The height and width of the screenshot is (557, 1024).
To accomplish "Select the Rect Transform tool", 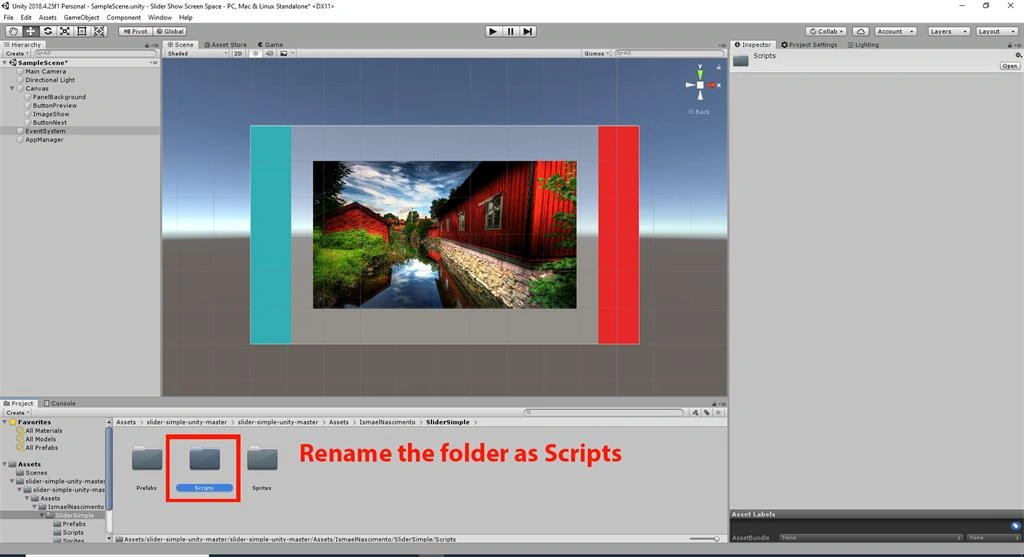I will point(82,31).
